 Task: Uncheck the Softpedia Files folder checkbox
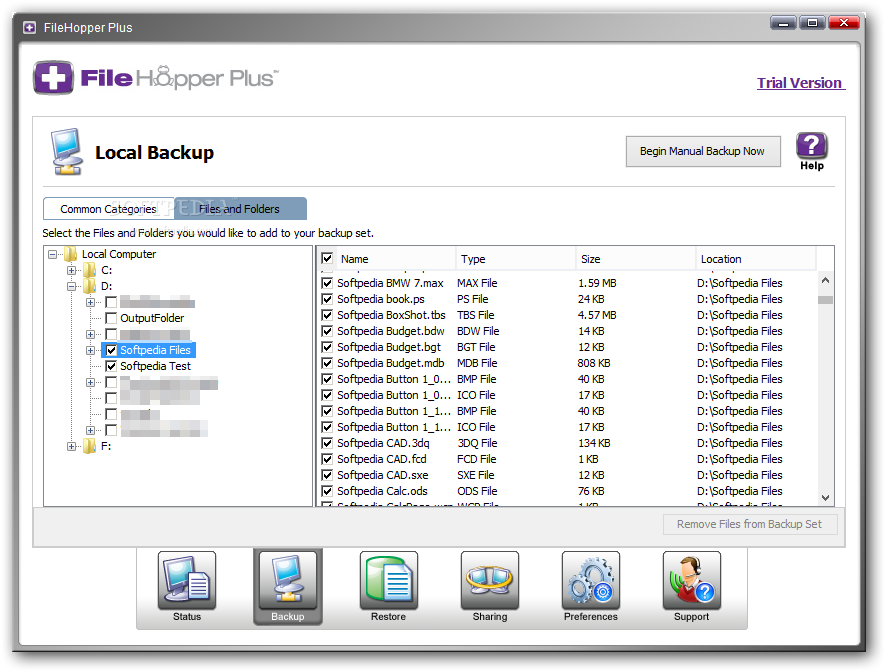(x=111, y=350)
